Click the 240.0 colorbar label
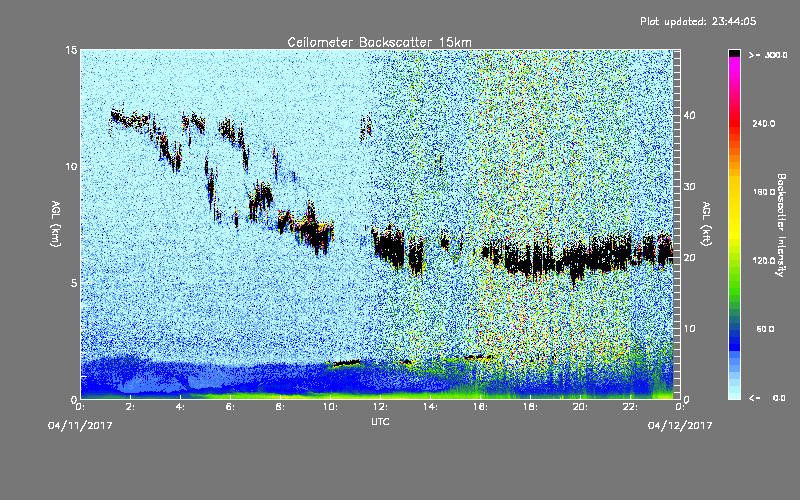Screen dimensions: 800x500 pyautogui.click(x=763, y=123)
